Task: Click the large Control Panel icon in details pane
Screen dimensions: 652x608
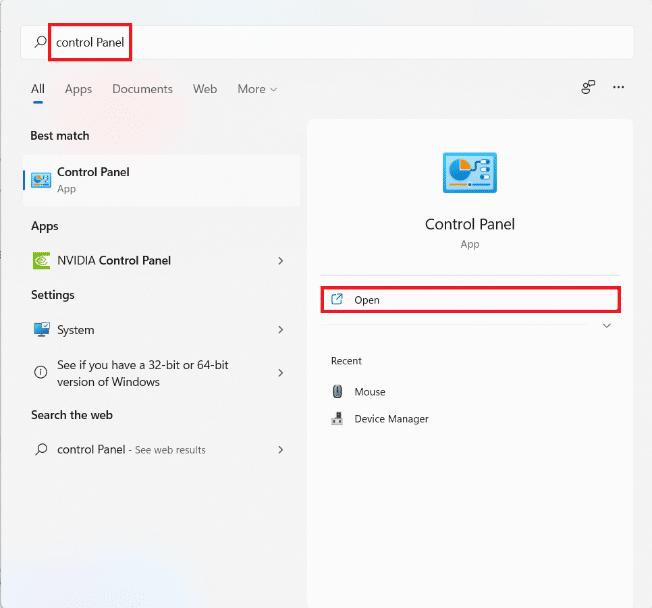Action: click(x=469, y=173)
